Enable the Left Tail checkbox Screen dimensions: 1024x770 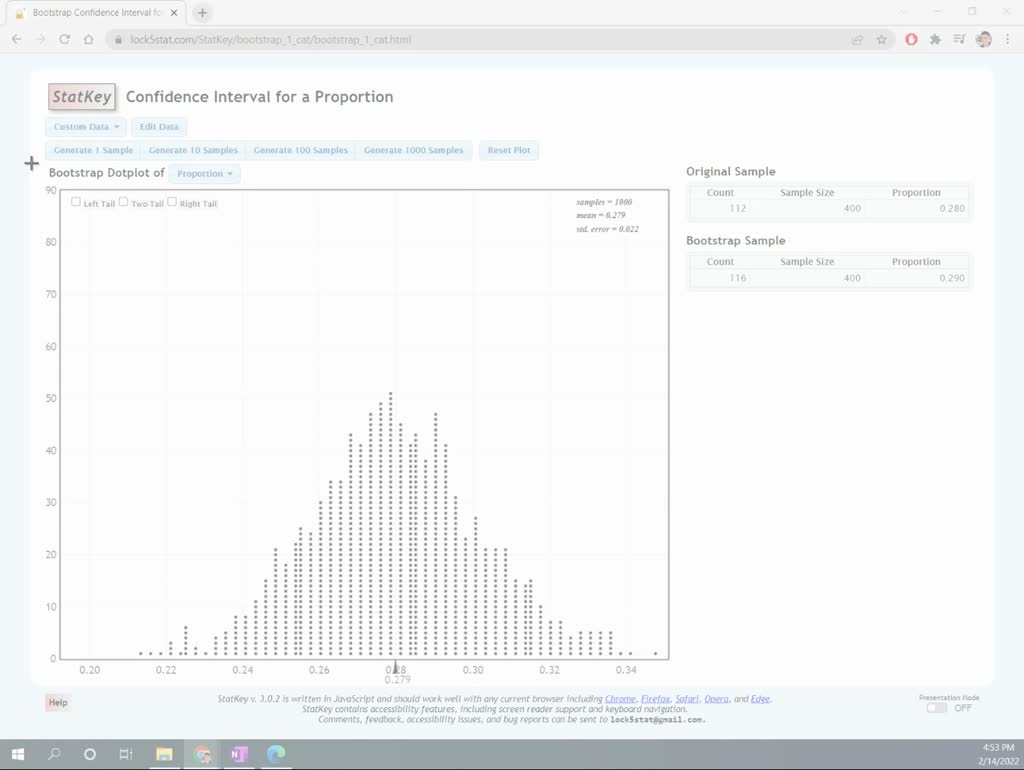(x=75, y=202)
